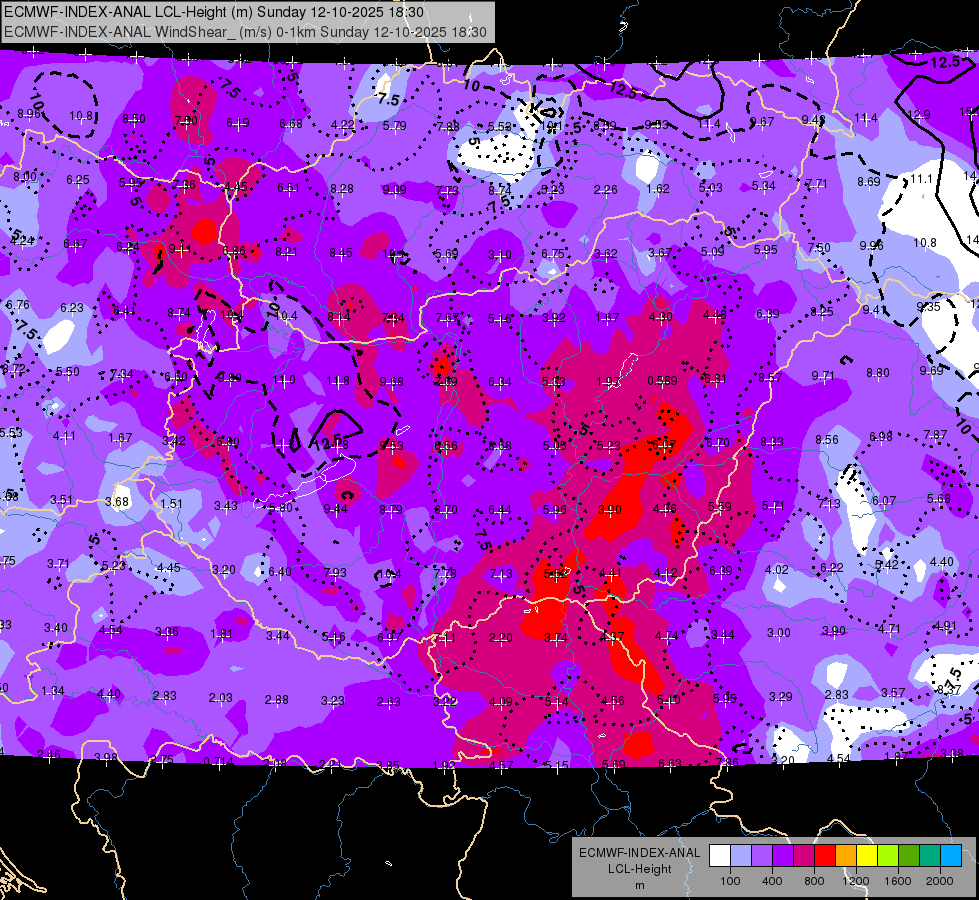Click the wind shear value 0.589
Screen dimensions: 979x900
[x=662, y=380]
